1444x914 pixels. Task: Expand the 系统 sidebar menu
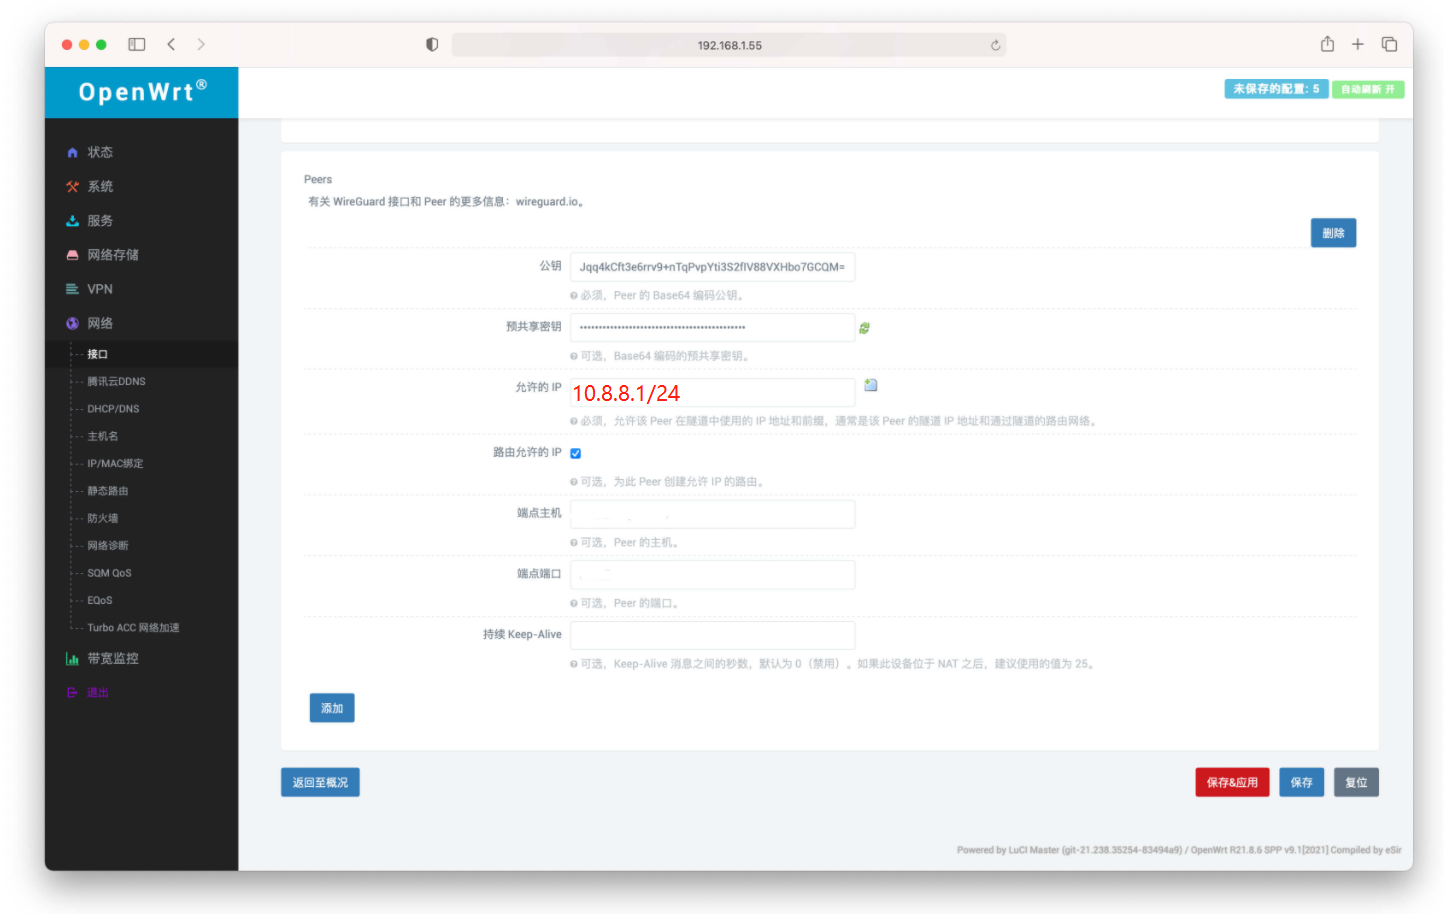click(x=100, y=187)
